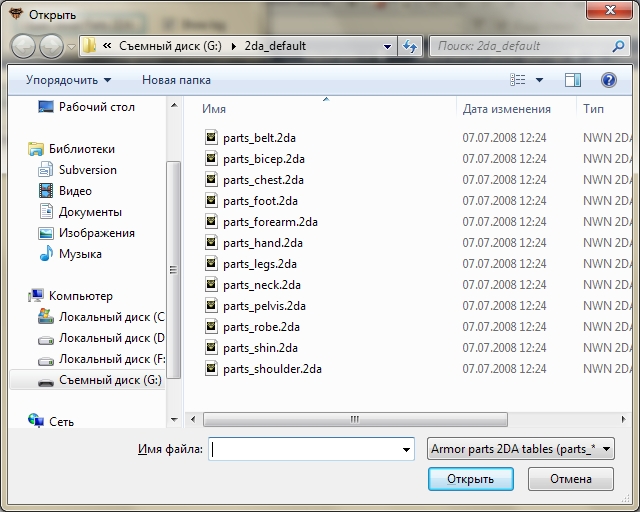
Task: Select the parts_shoulder.2da file
Action: pos(272,369)
